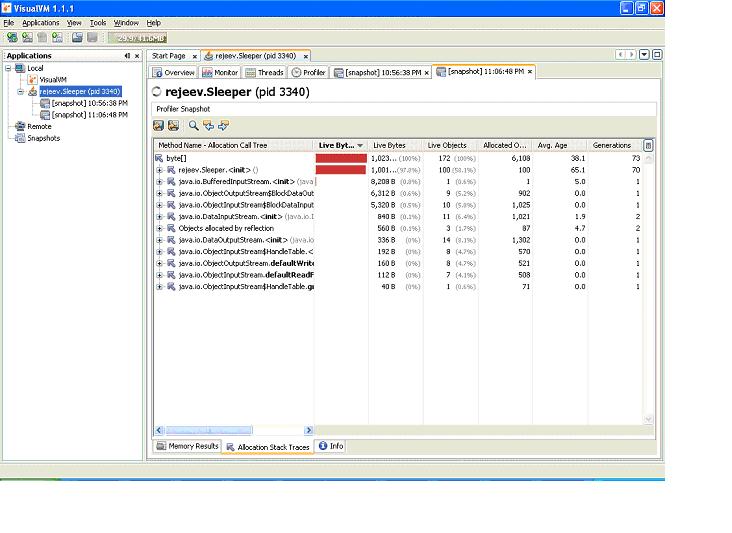Open the Window menu
732x533 pixels.
[126, 23]
